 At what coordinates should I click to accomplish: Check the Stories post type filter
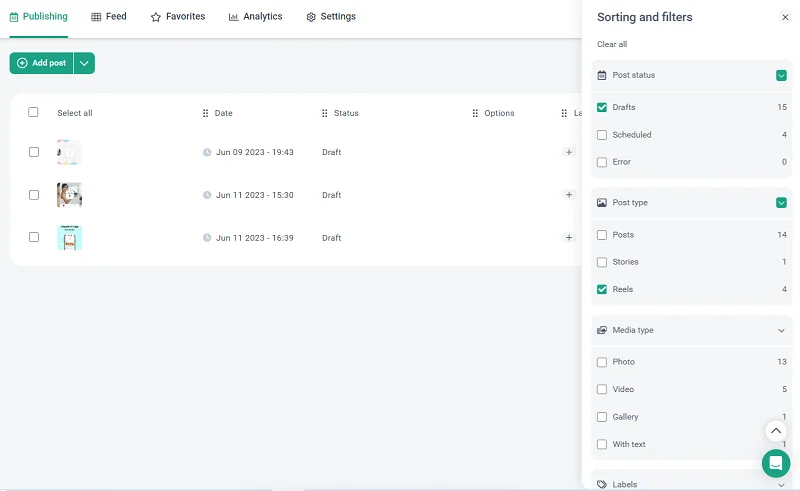click(602, 262)
